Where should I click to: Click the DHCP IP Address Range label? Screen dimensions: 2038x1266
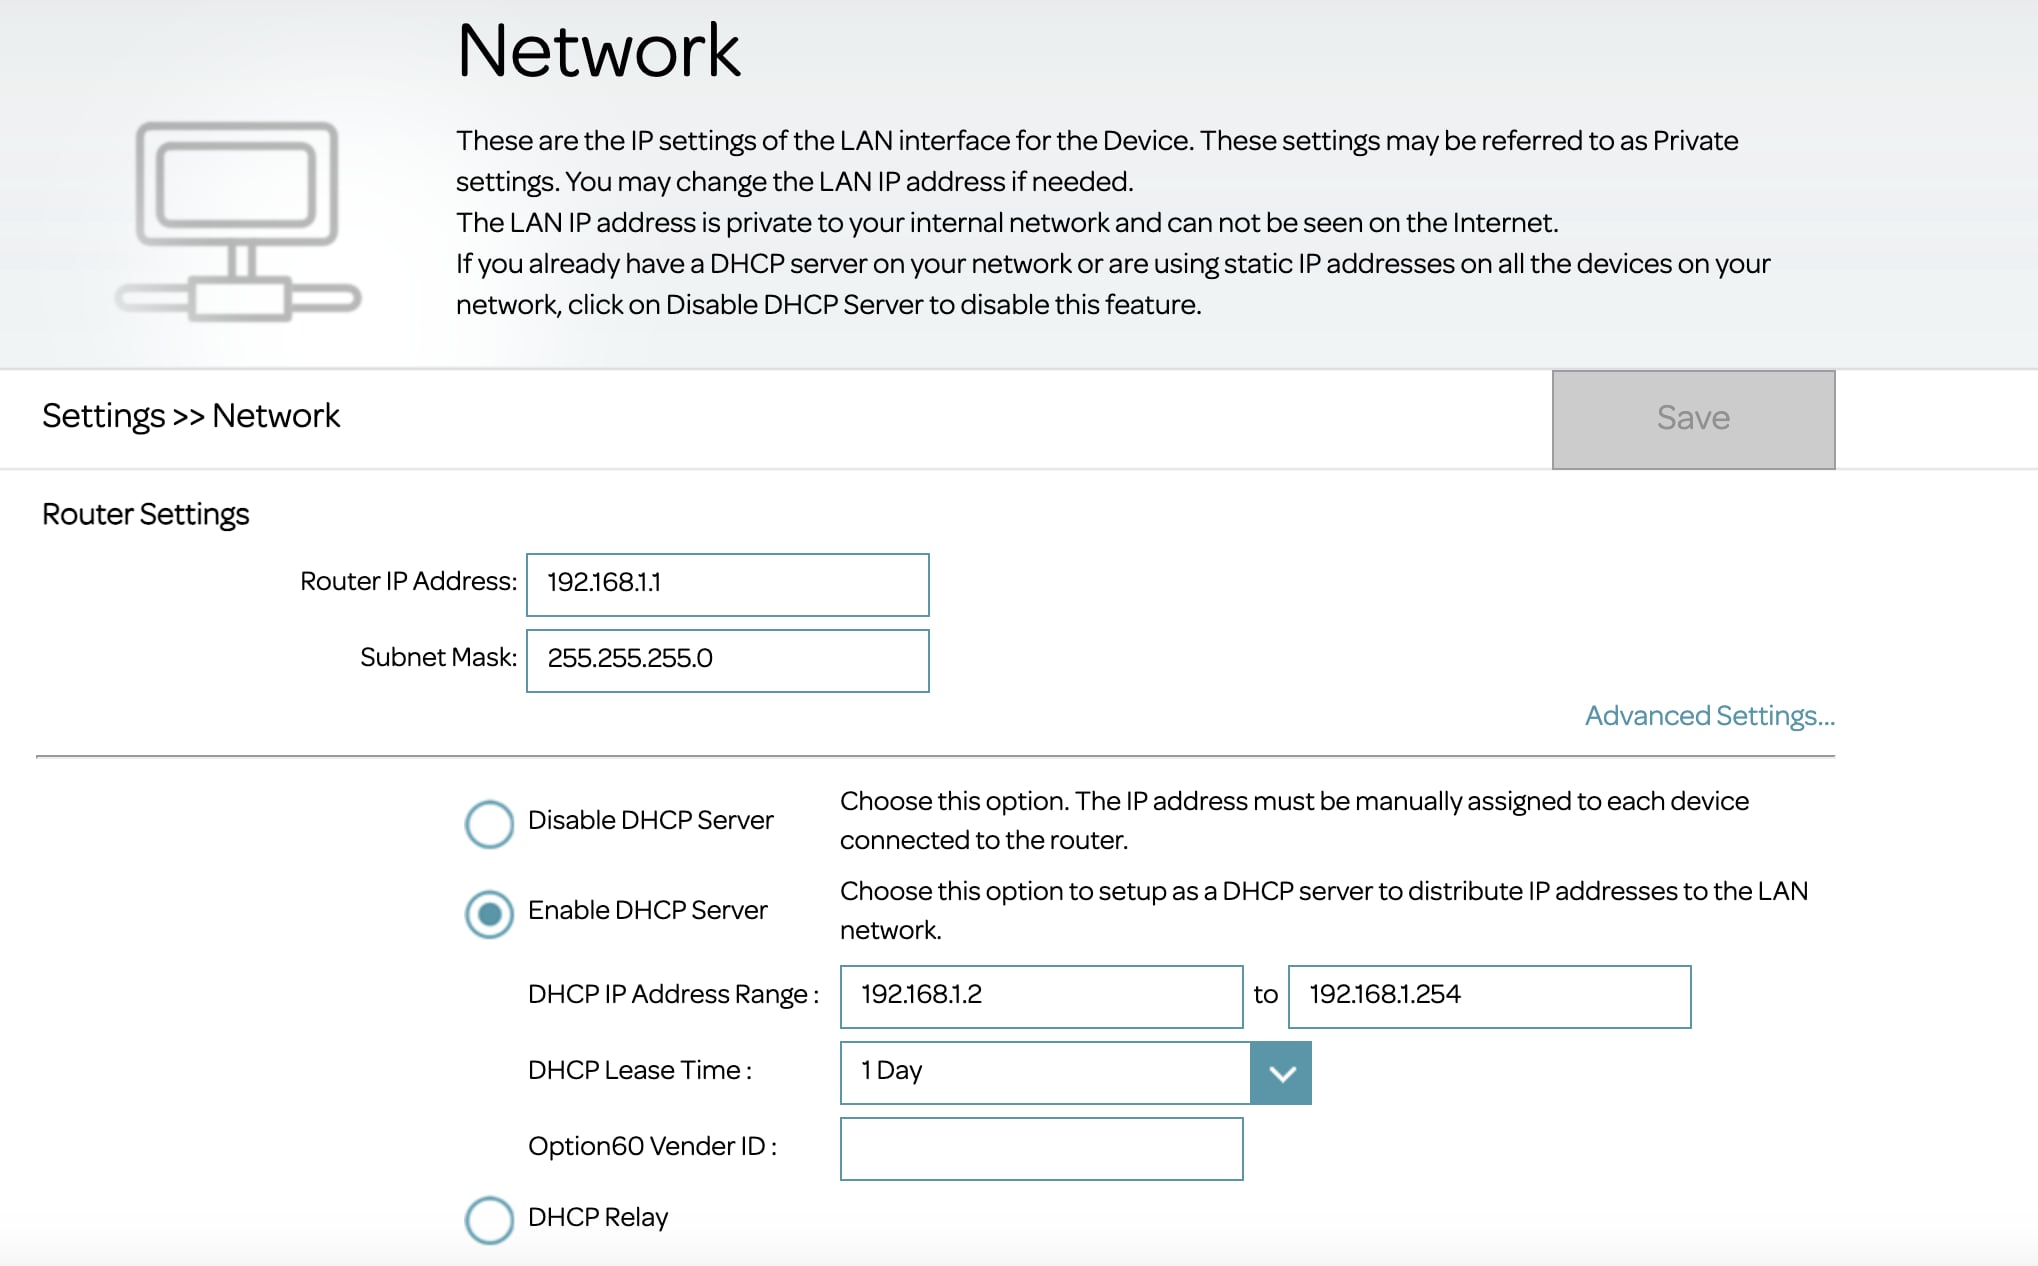pos(673,994)
